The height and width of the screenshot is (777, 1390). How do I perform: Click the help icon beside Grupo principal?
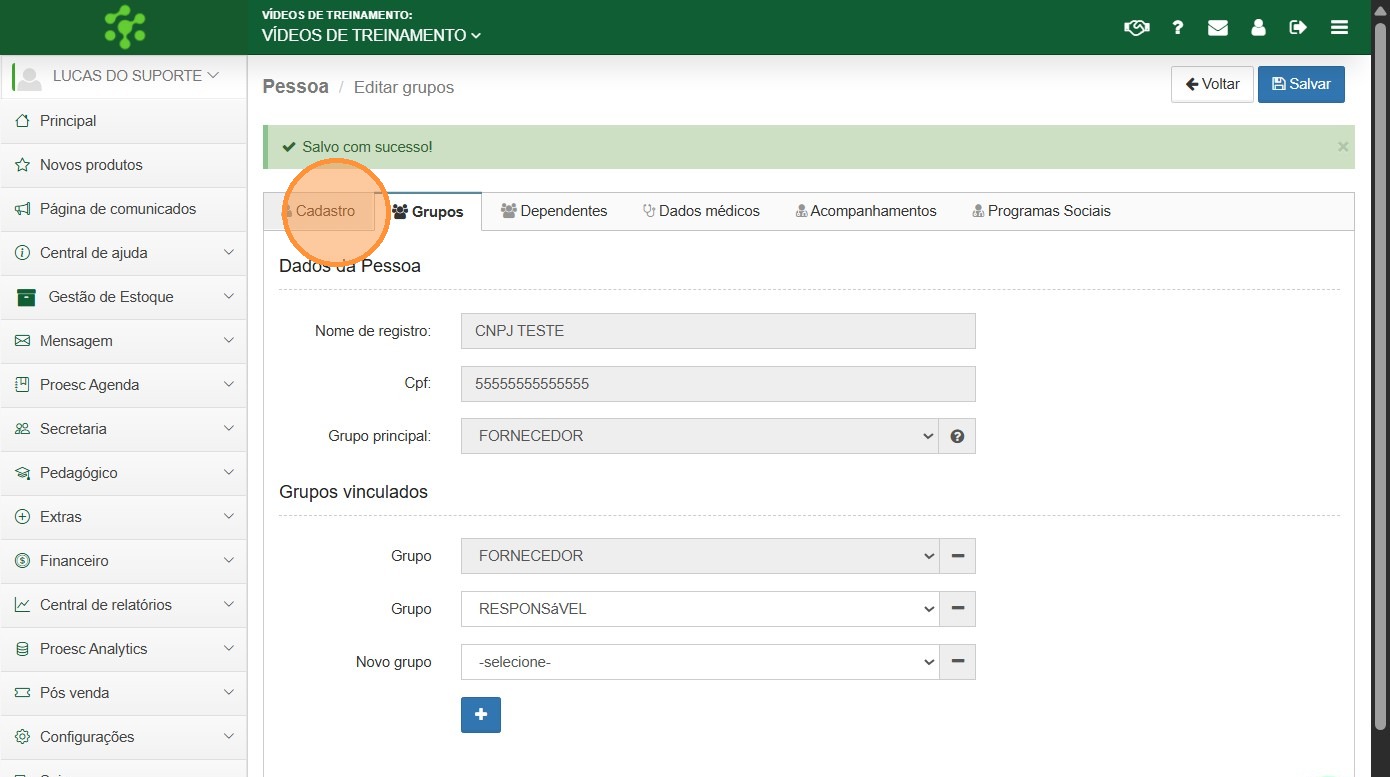pos(957,436)
